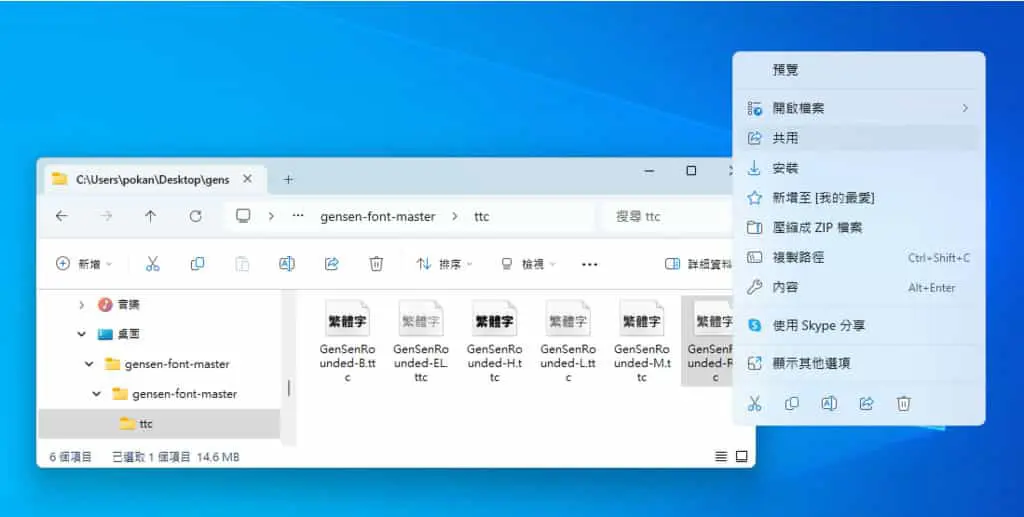Screen dimensions: 1024x517
Task: Click the Refresh button in navigation bar
Action: pos(195,216)
